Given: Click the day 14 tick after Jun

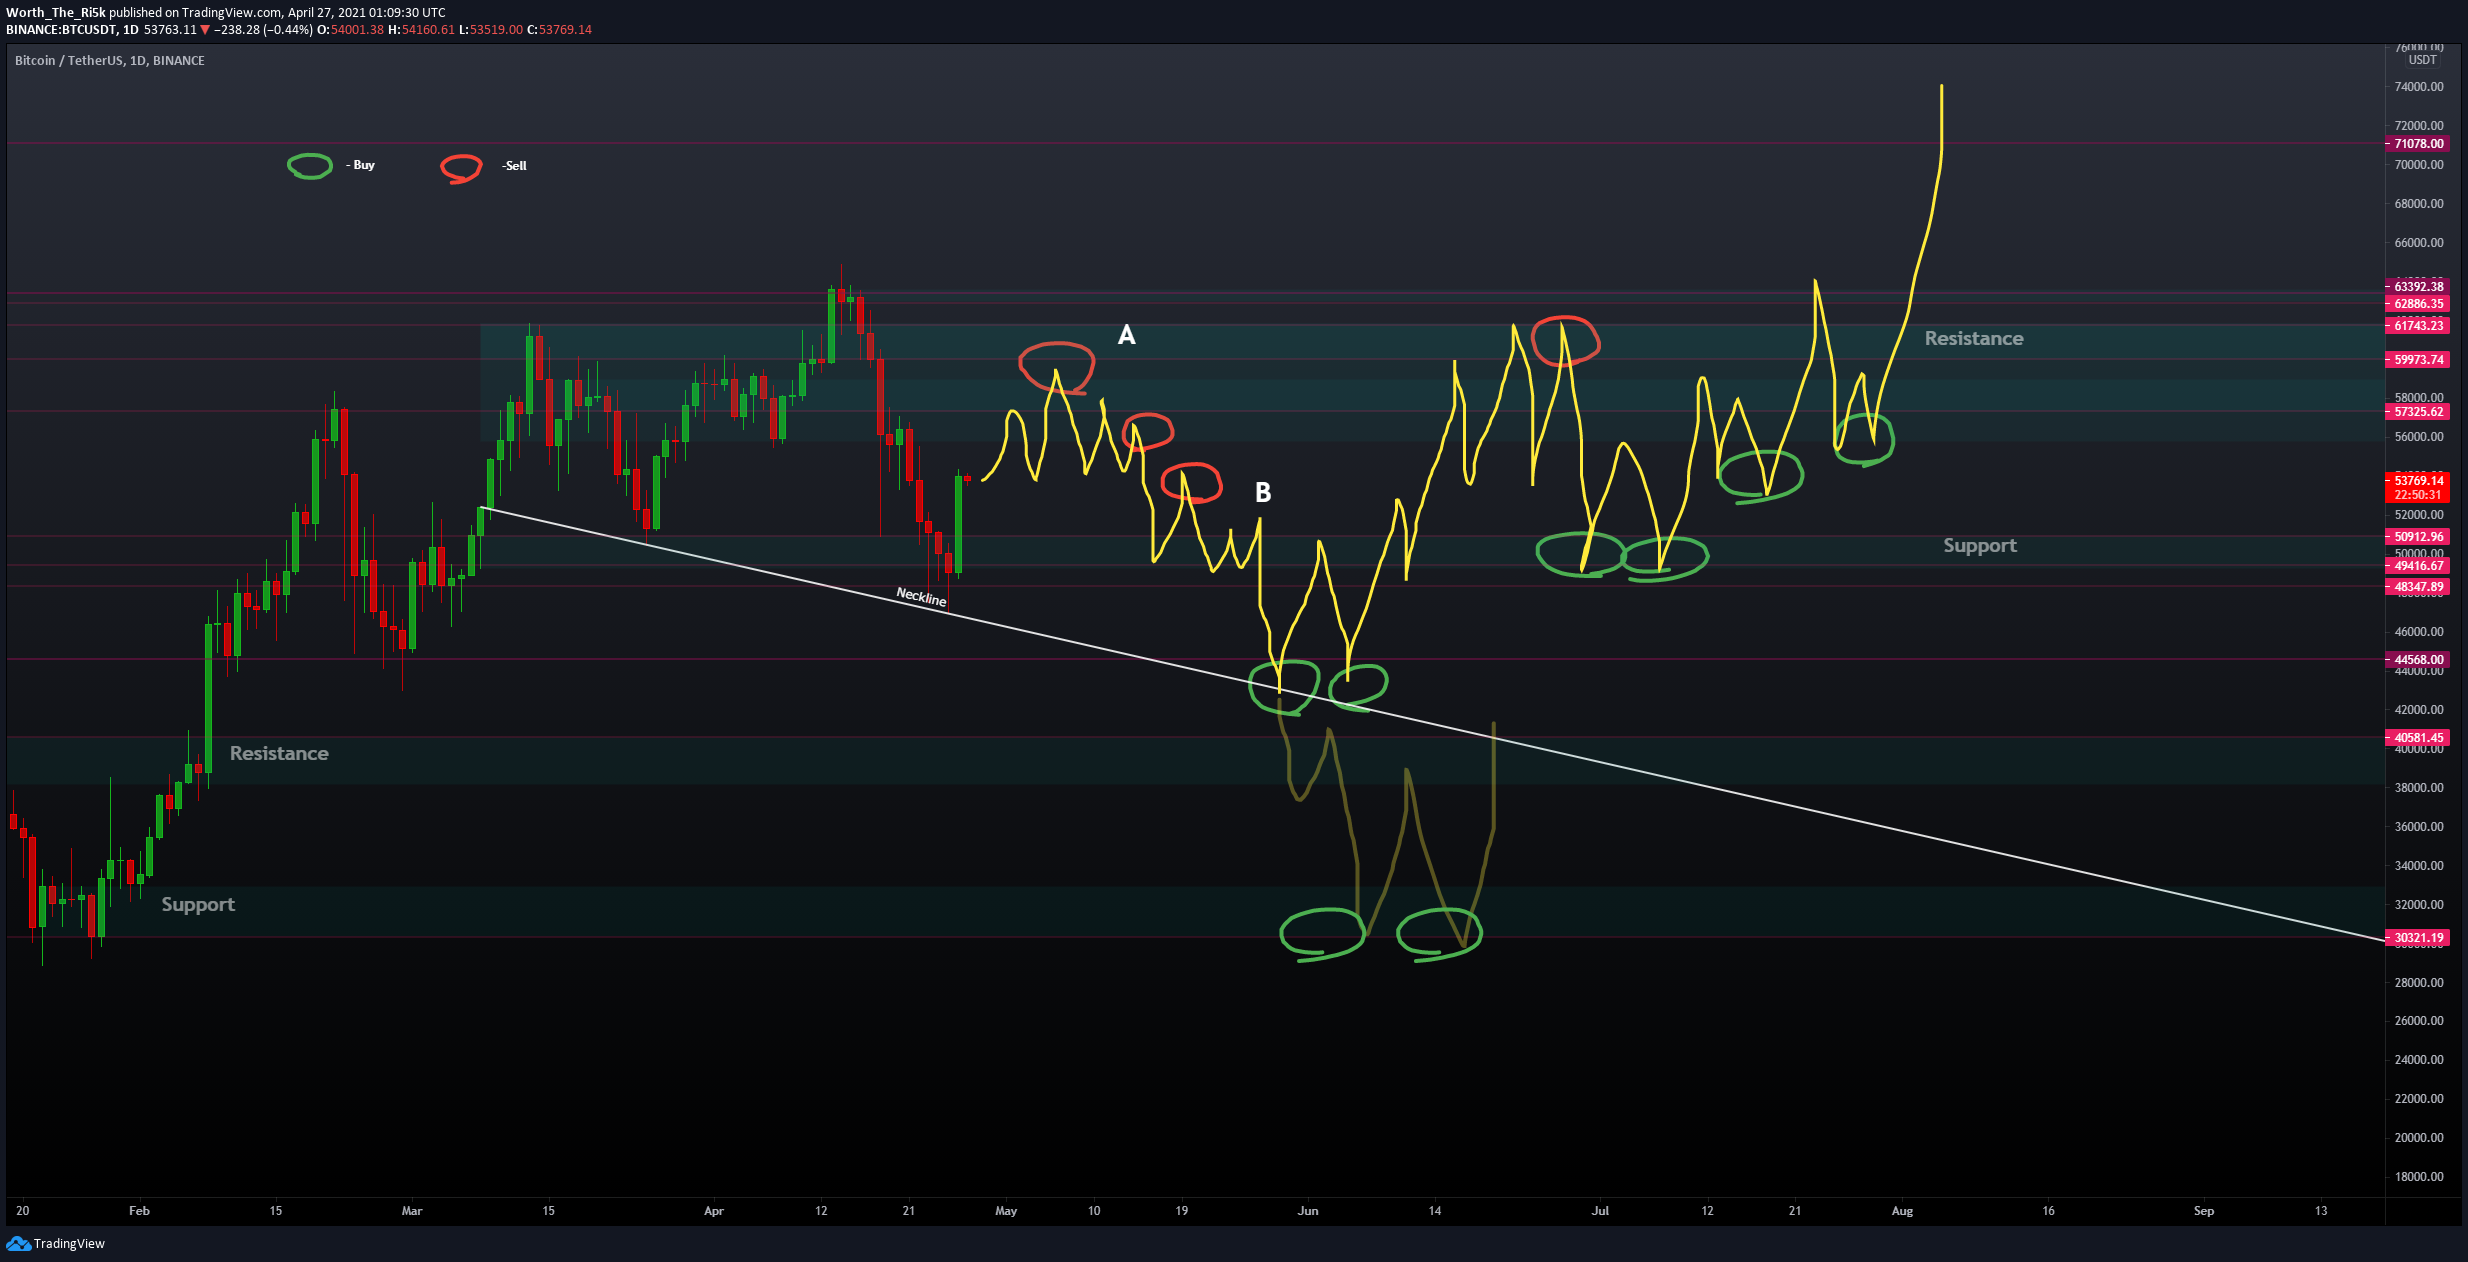Looking at the screenshot, I should tap(1435, 1211).
